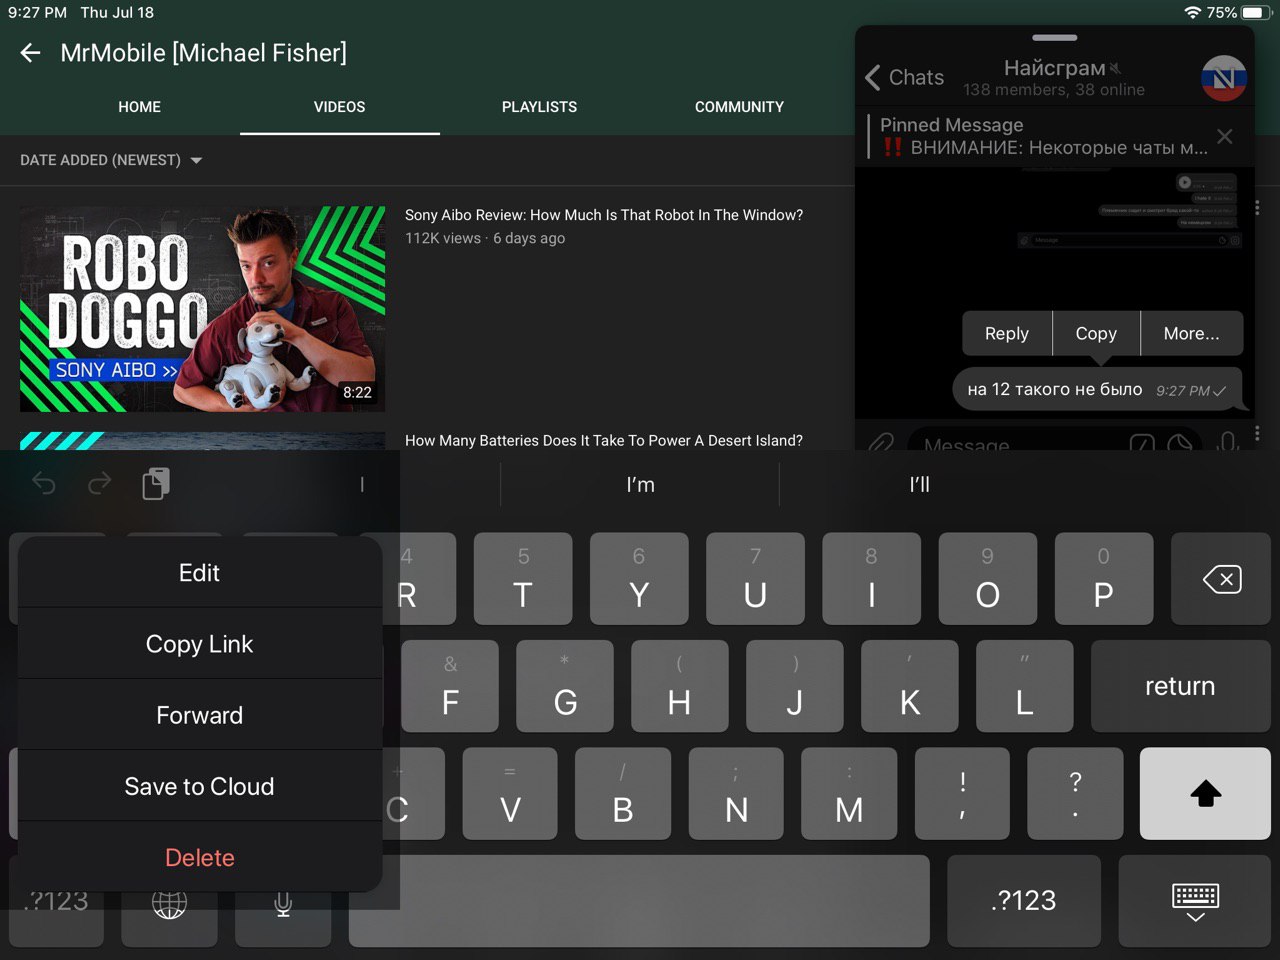Tap the keyboard dictation microphone key
The image size is (1280, 960).
tap(283, 904)
